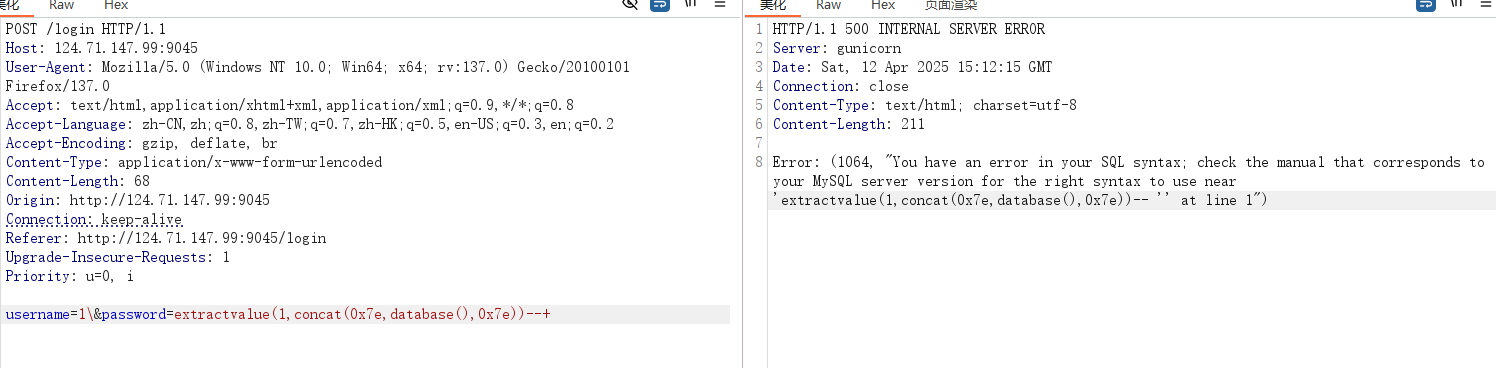This screenshot has width=1496, height=368.
Task: Switch the response pane to the Raw tab
Action: click(x=828, y=5)
